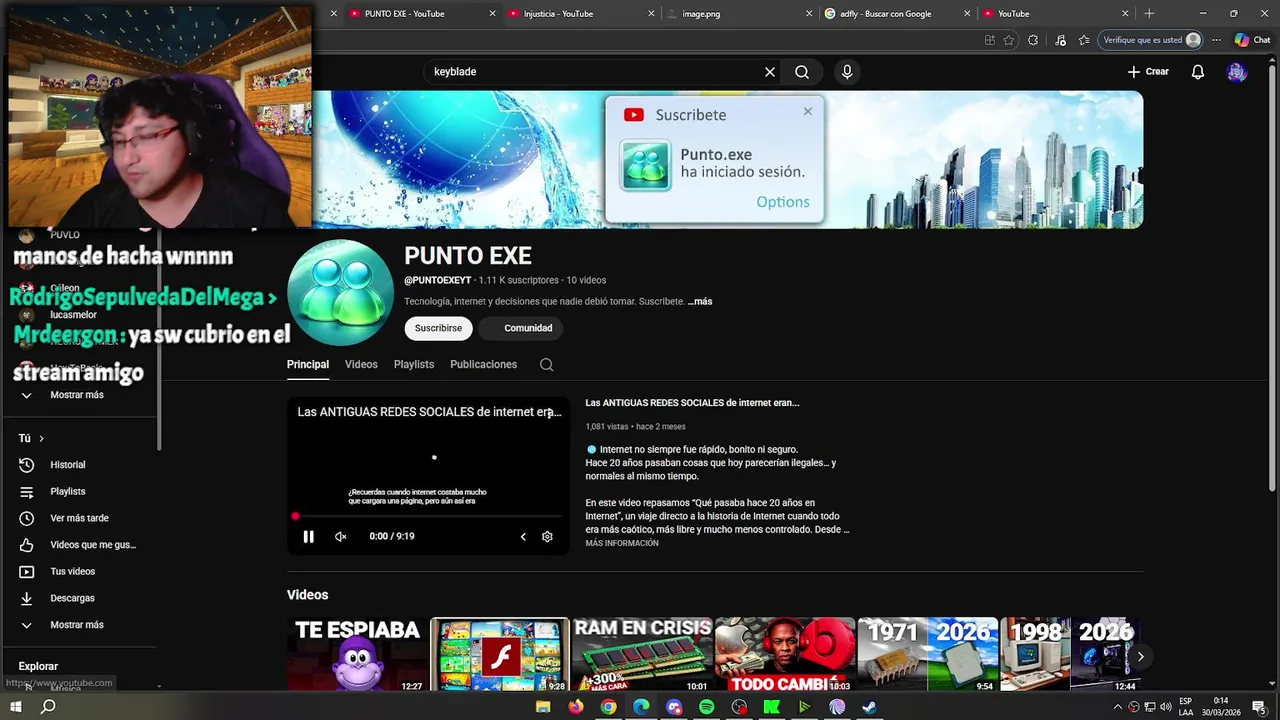
Task: Open the 1971 2026 video thumbnail
Action: pos(928,655)
